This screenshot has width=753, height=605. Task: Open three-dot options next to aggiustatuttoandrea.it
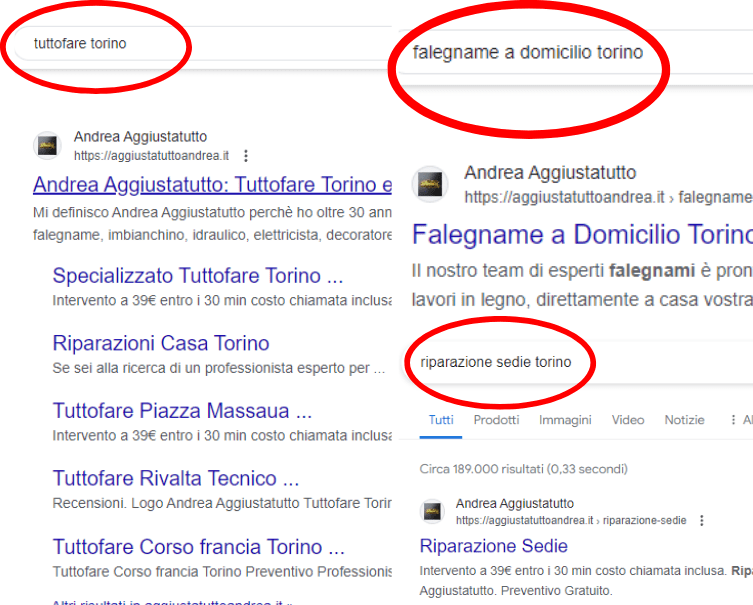246,156
